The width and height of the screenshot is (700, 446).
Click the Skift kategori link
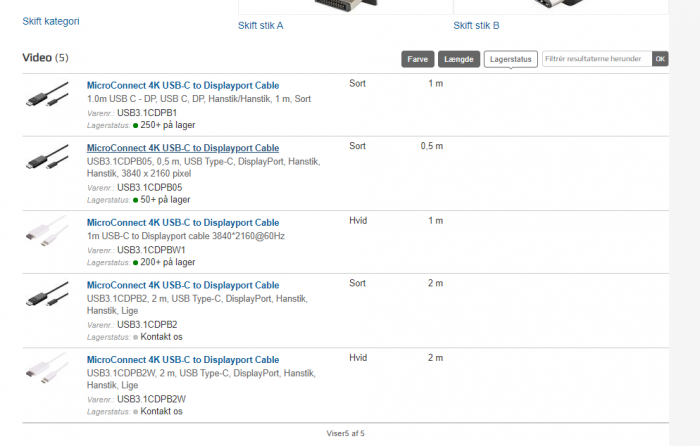(x=51, y=21)
